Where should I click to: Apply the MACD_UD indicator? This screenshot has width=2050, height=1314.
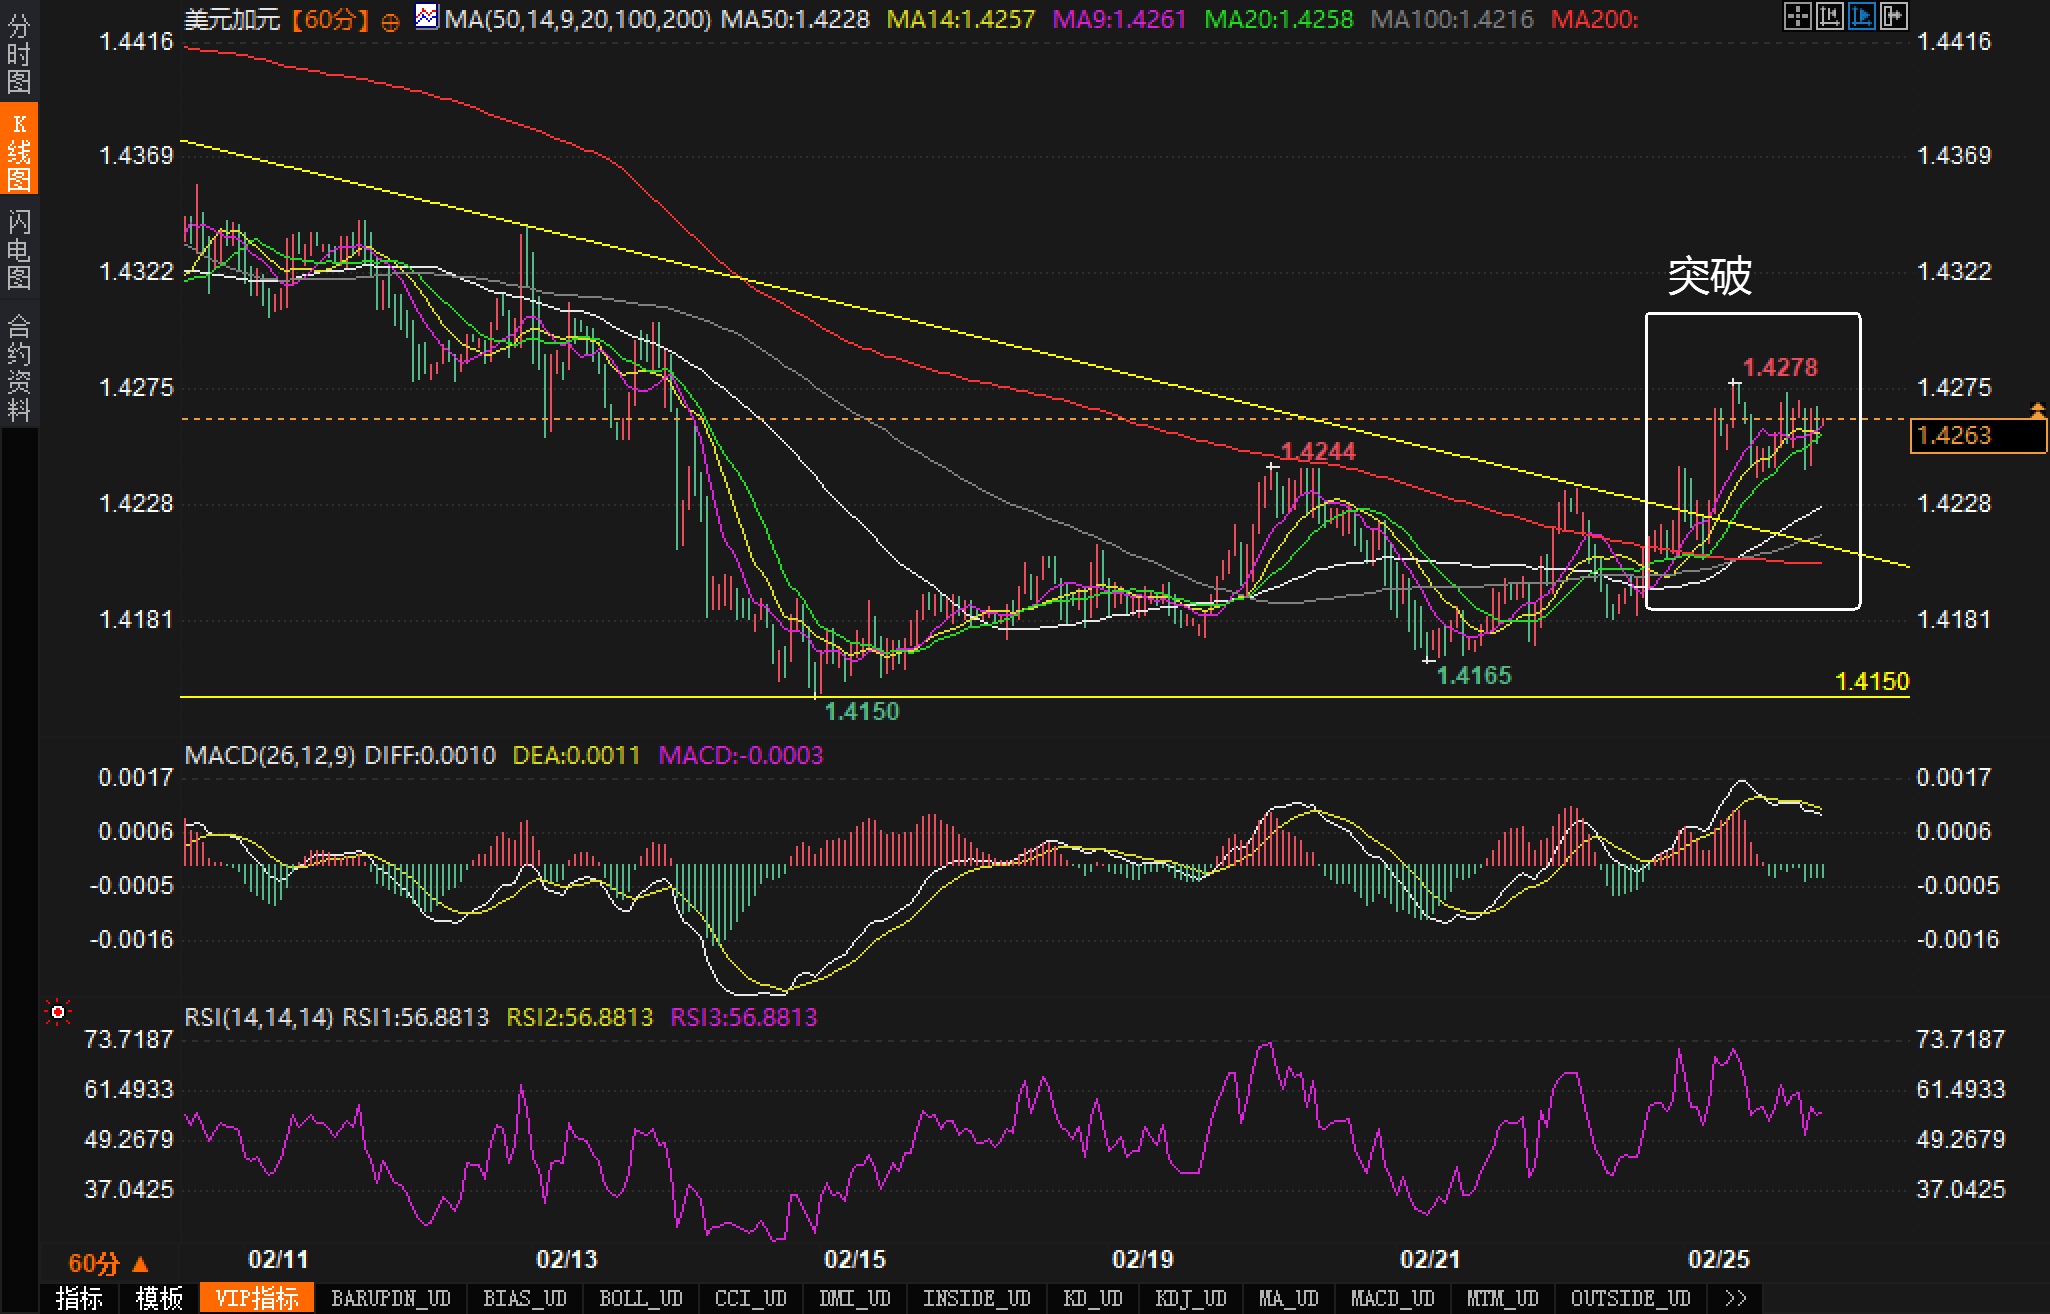tap(1392, 1298)
